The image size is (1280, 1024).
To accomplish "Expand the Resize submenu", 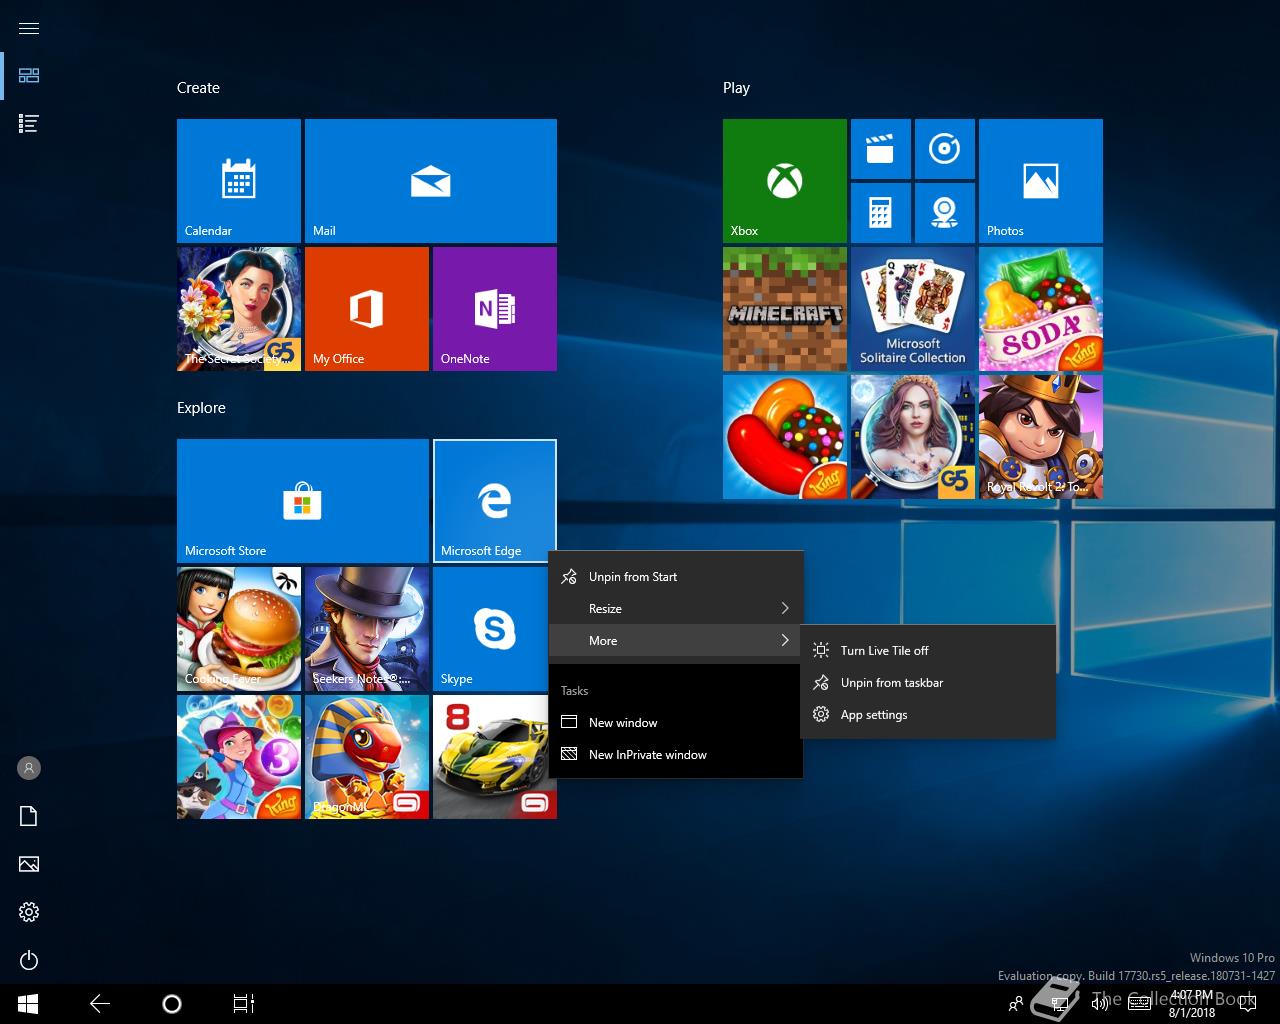I will coord(676,609).
